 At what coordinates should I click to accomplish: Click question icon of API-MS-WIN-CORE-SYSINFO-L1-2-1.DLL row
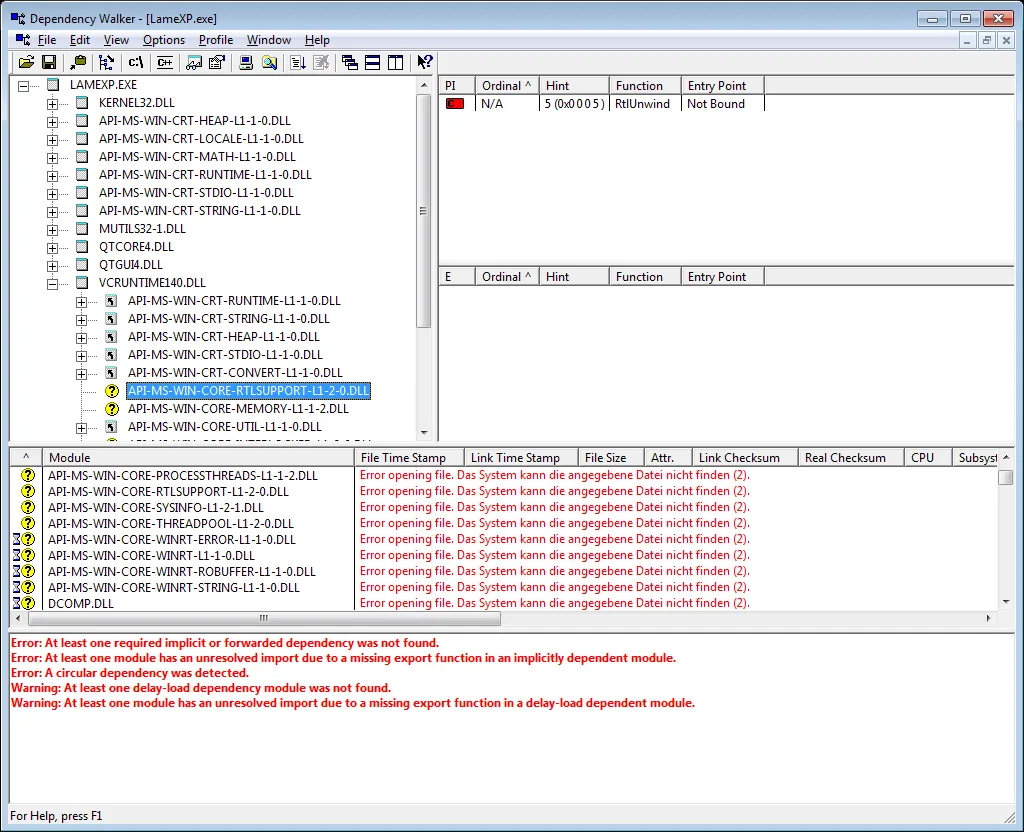[x=28, y=507]
